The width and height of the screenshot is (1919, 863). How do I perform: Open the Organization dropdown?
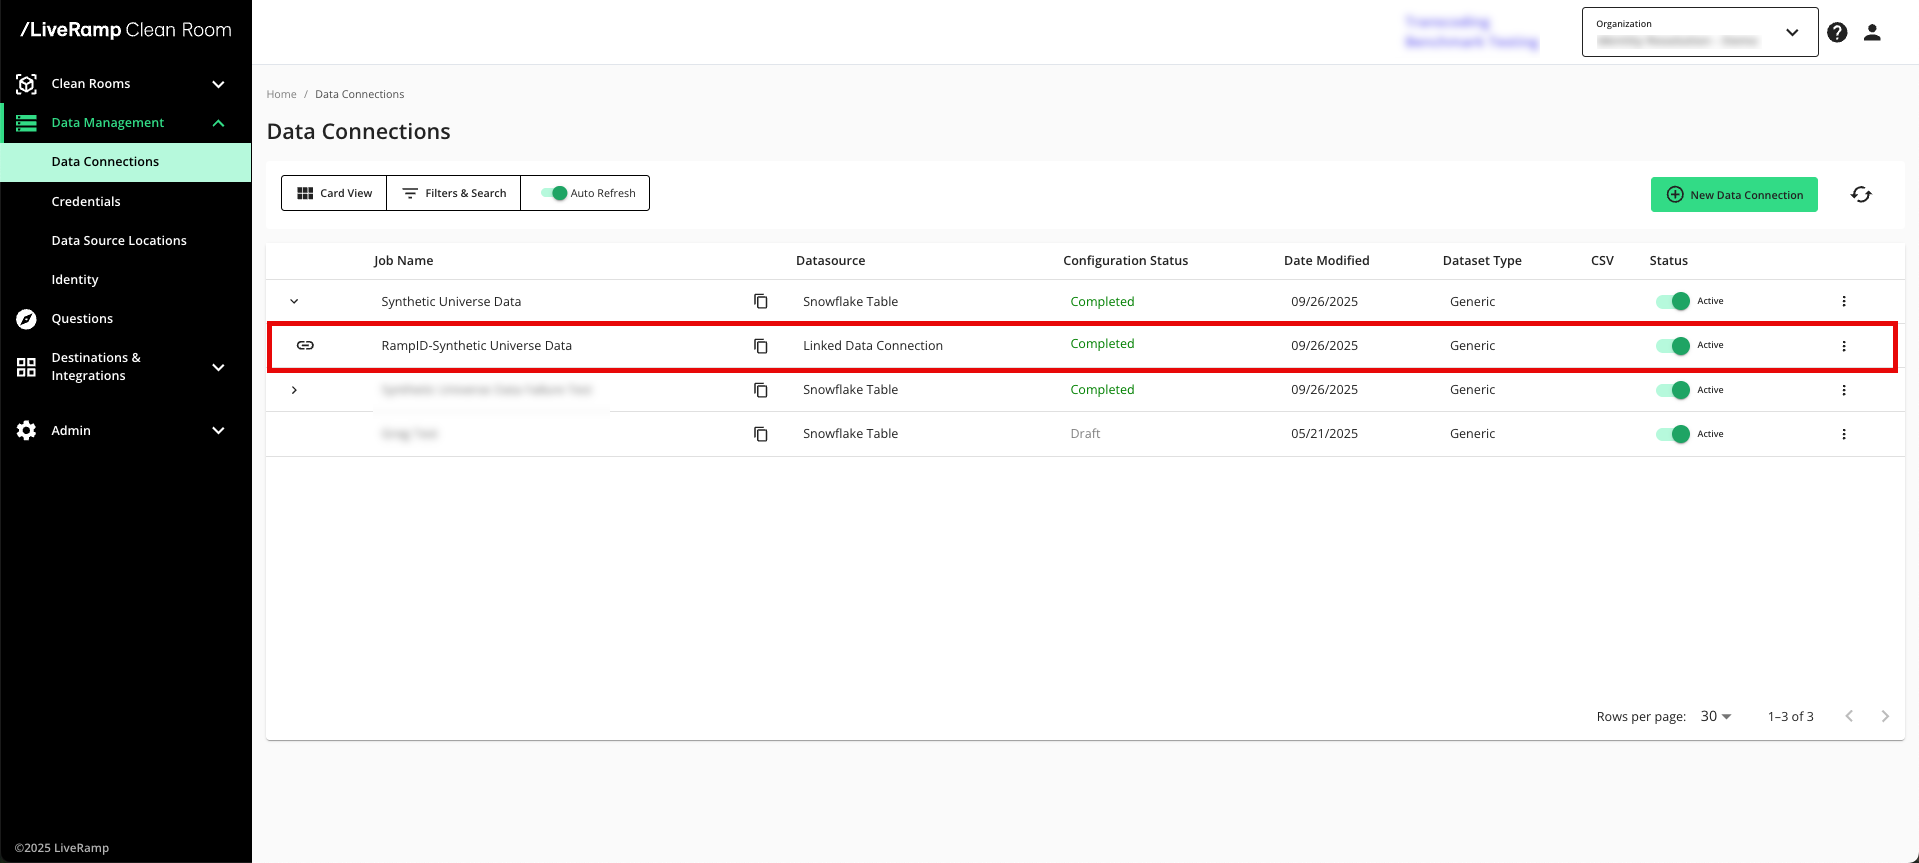pos(1699,32)
